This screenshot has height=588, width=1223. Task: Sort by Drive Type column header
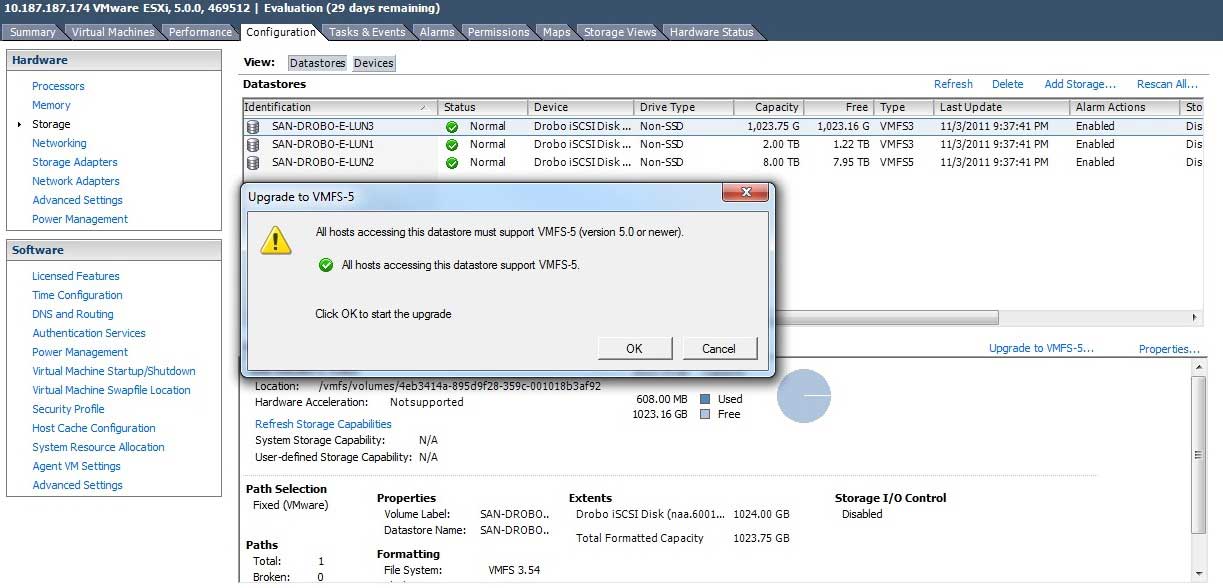[x=684, y=107]
